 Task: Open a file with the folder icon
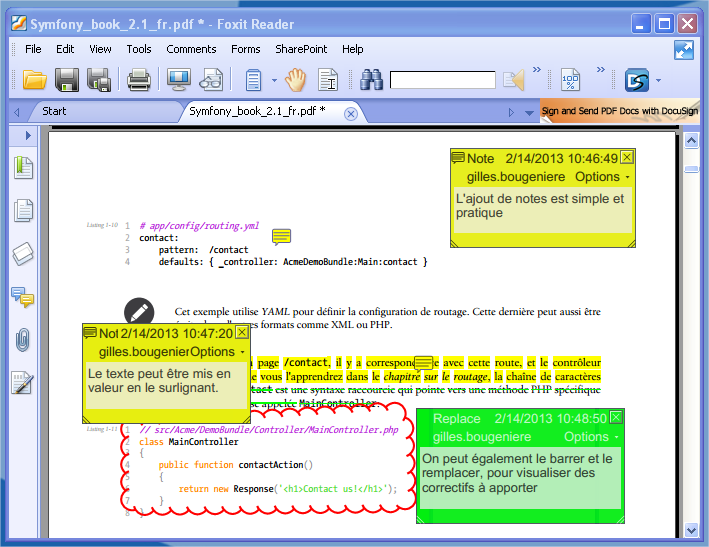(35, 80)
